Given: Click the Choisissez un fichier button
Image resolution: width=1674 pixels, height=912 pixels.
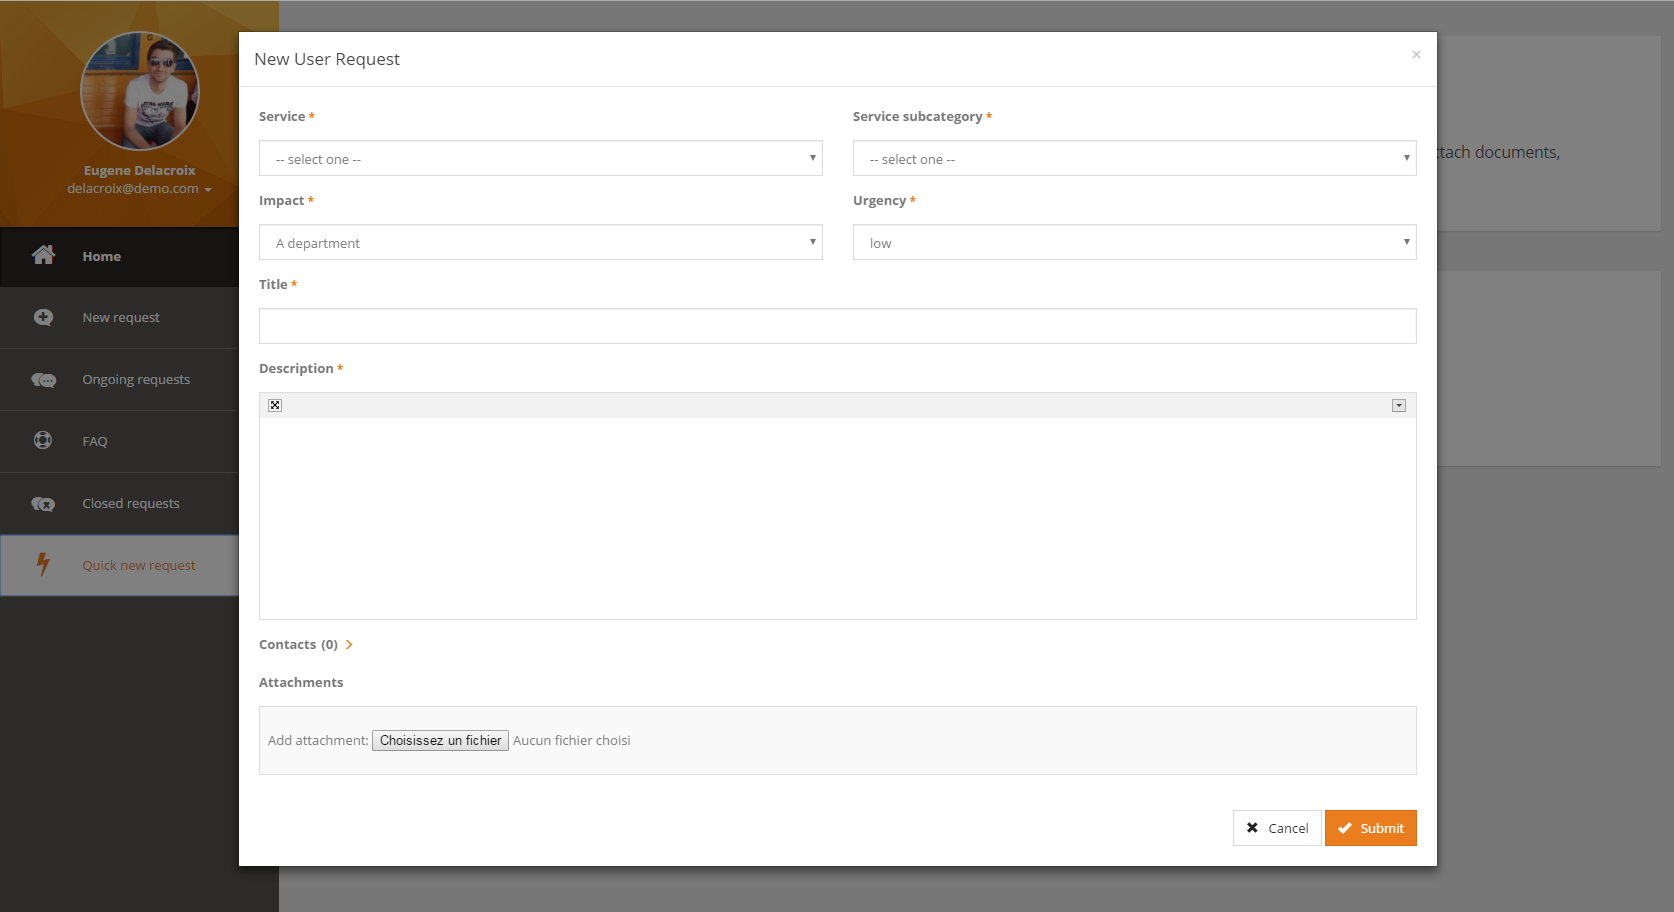Looking at the screenshot, I should point(440,741).
